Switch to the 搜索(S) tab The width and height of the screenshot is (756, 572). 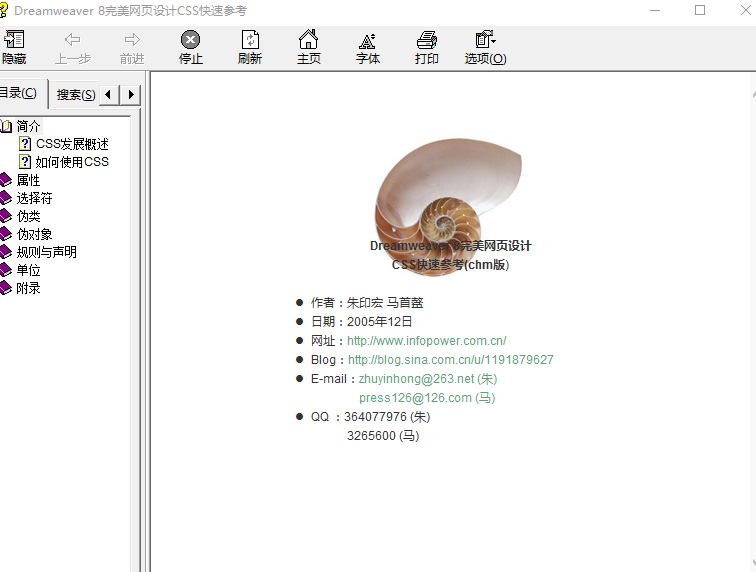point(76,95)
